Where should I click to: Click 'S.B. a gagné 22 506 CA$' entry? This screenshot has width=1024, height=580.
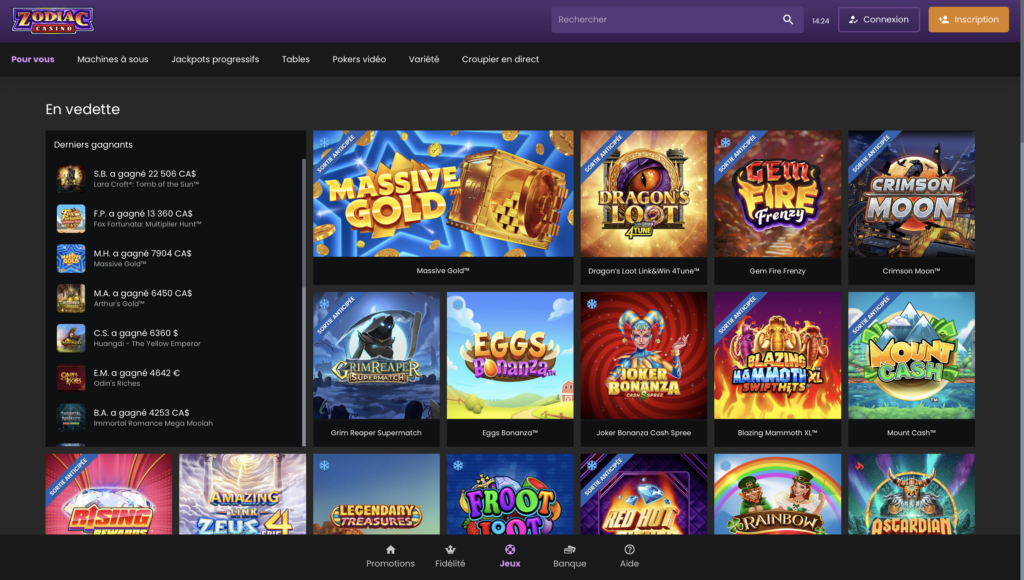[144, 174]
